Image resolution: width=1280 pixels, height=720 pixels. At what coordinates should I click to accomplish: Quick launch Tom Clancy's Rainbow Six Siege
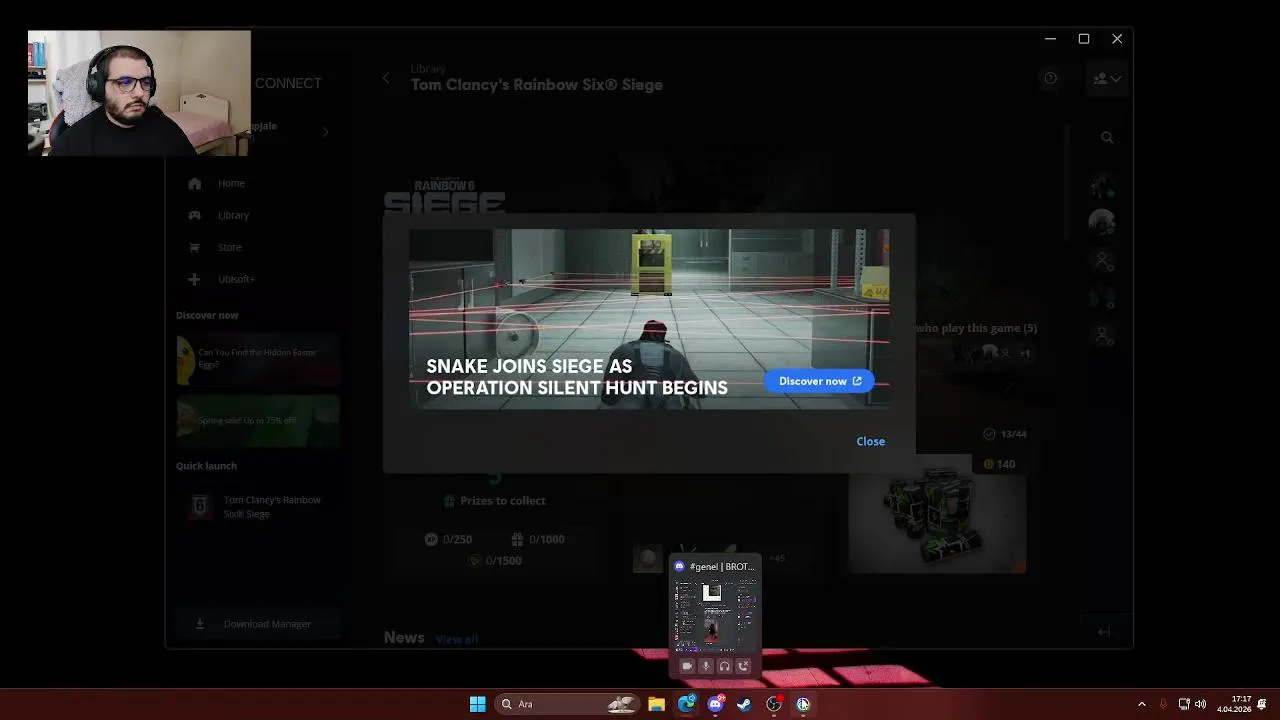[258, 507]
